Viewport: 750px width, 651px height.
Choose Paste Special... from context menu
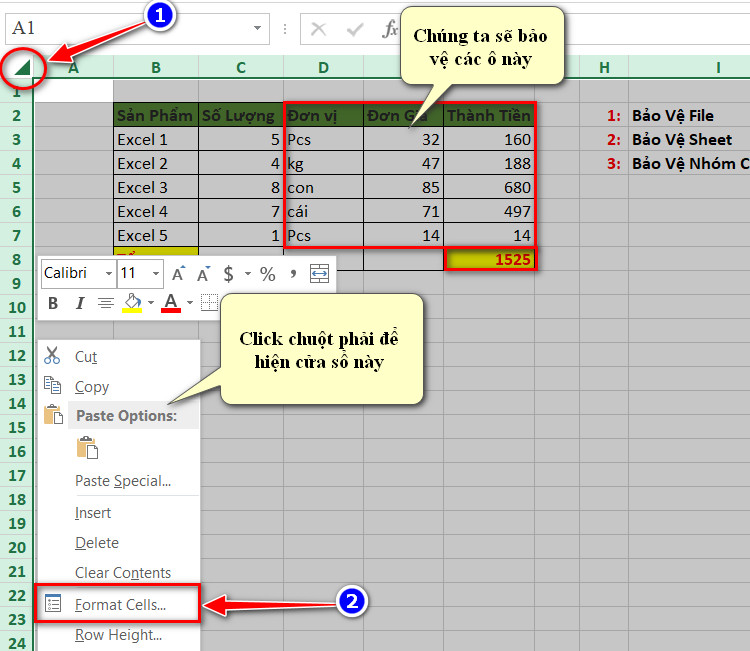click(x=119, y=480)
